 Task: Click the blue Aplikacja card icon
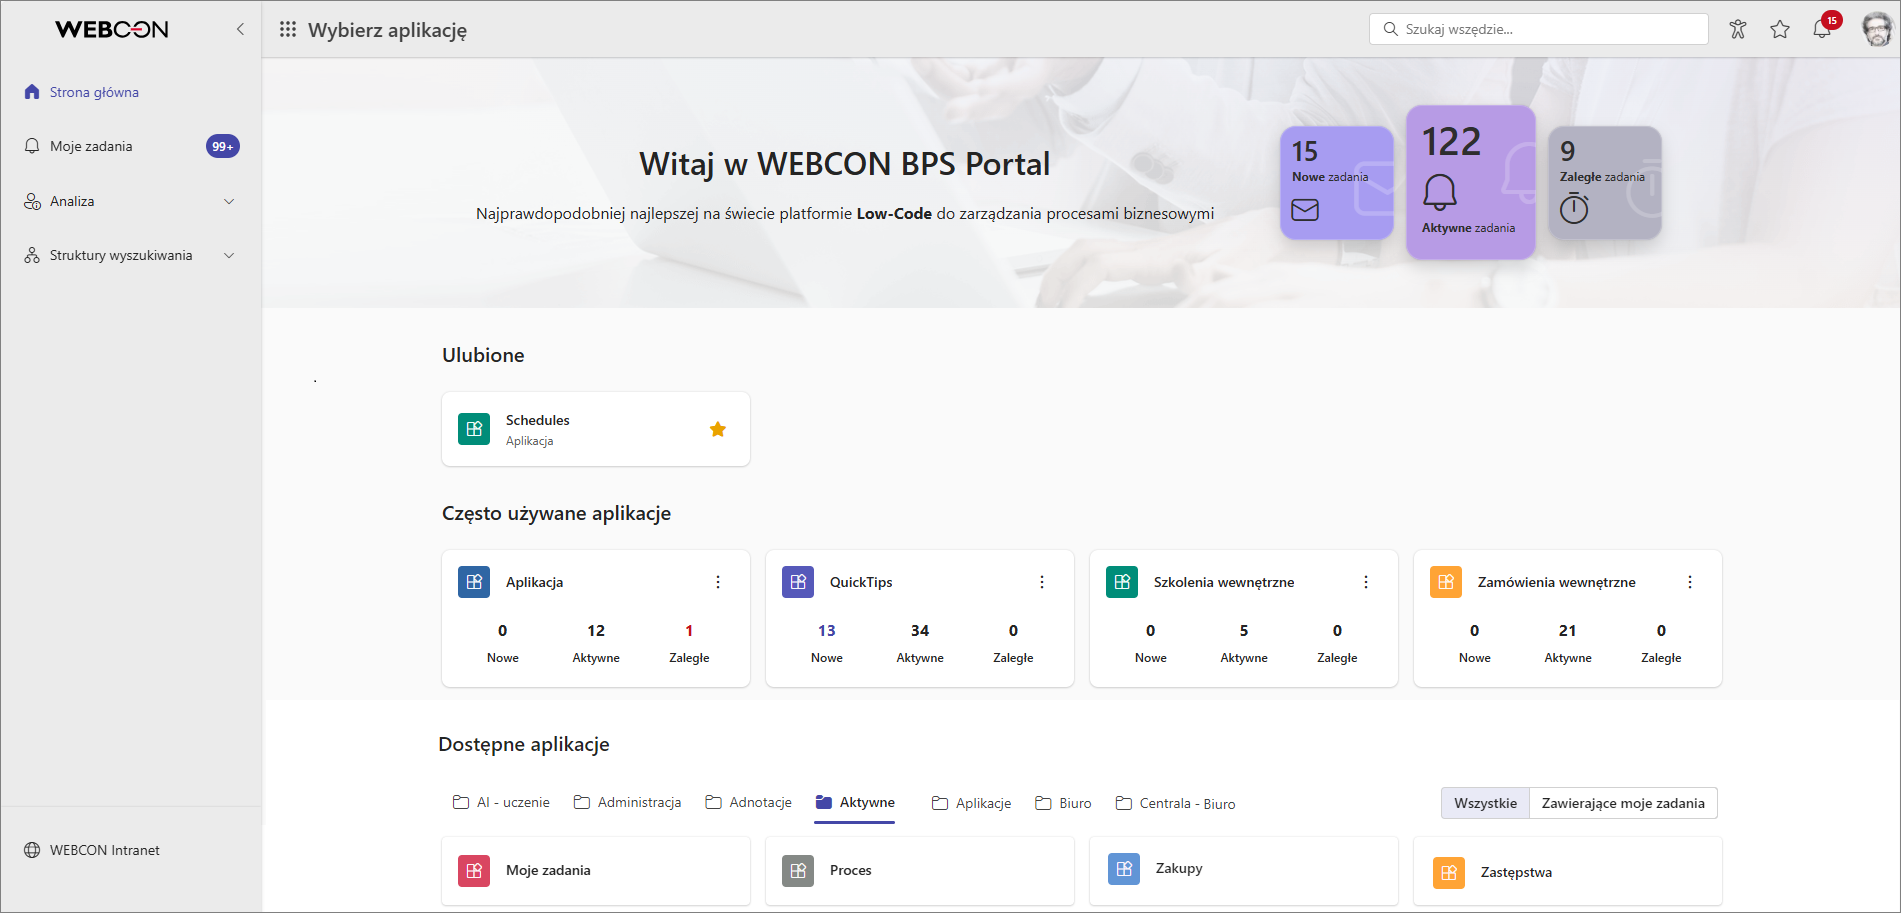point(474,582)
